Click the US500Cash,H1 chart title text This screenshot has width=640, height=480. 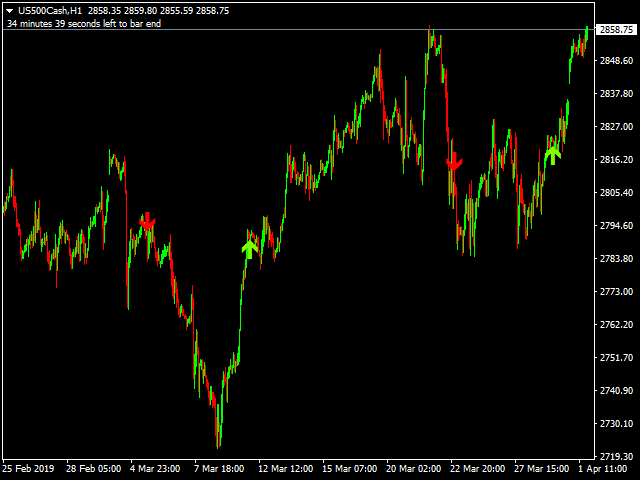pos(50,11)
